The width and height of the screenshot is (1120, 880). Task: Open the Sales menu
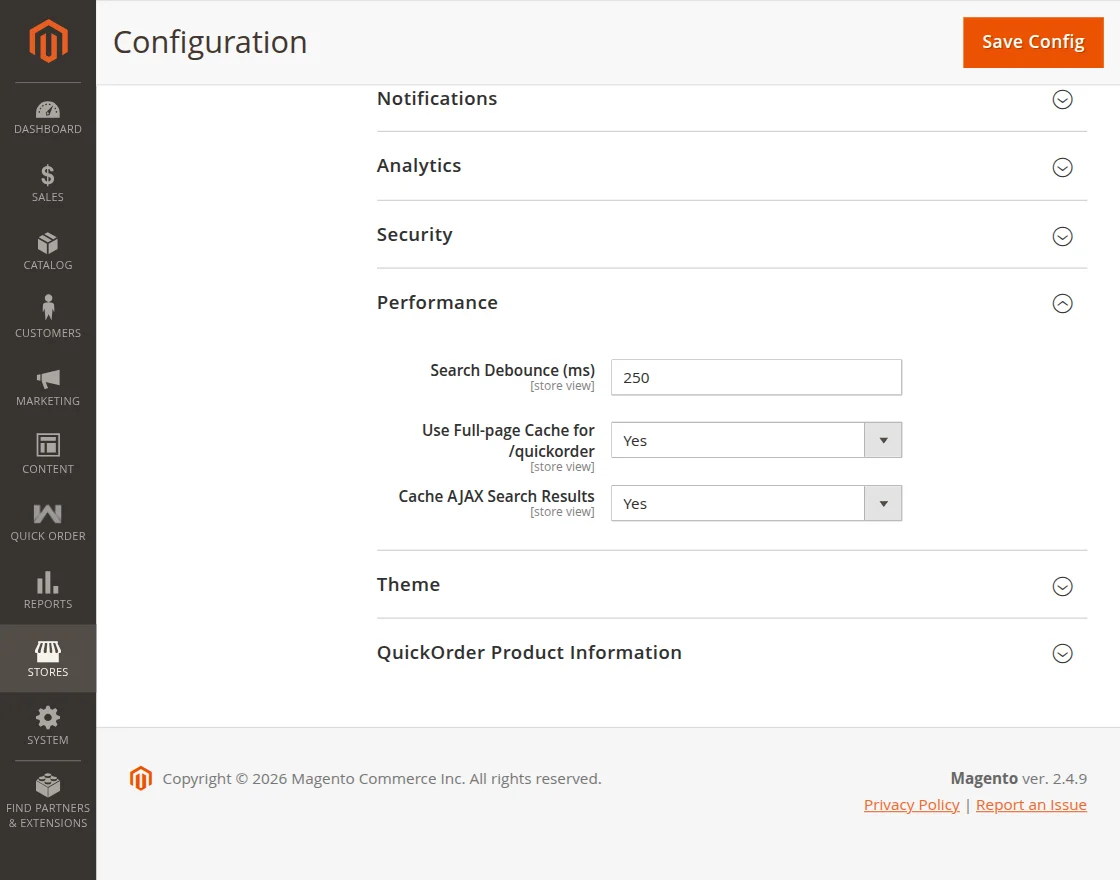point(48,183)
